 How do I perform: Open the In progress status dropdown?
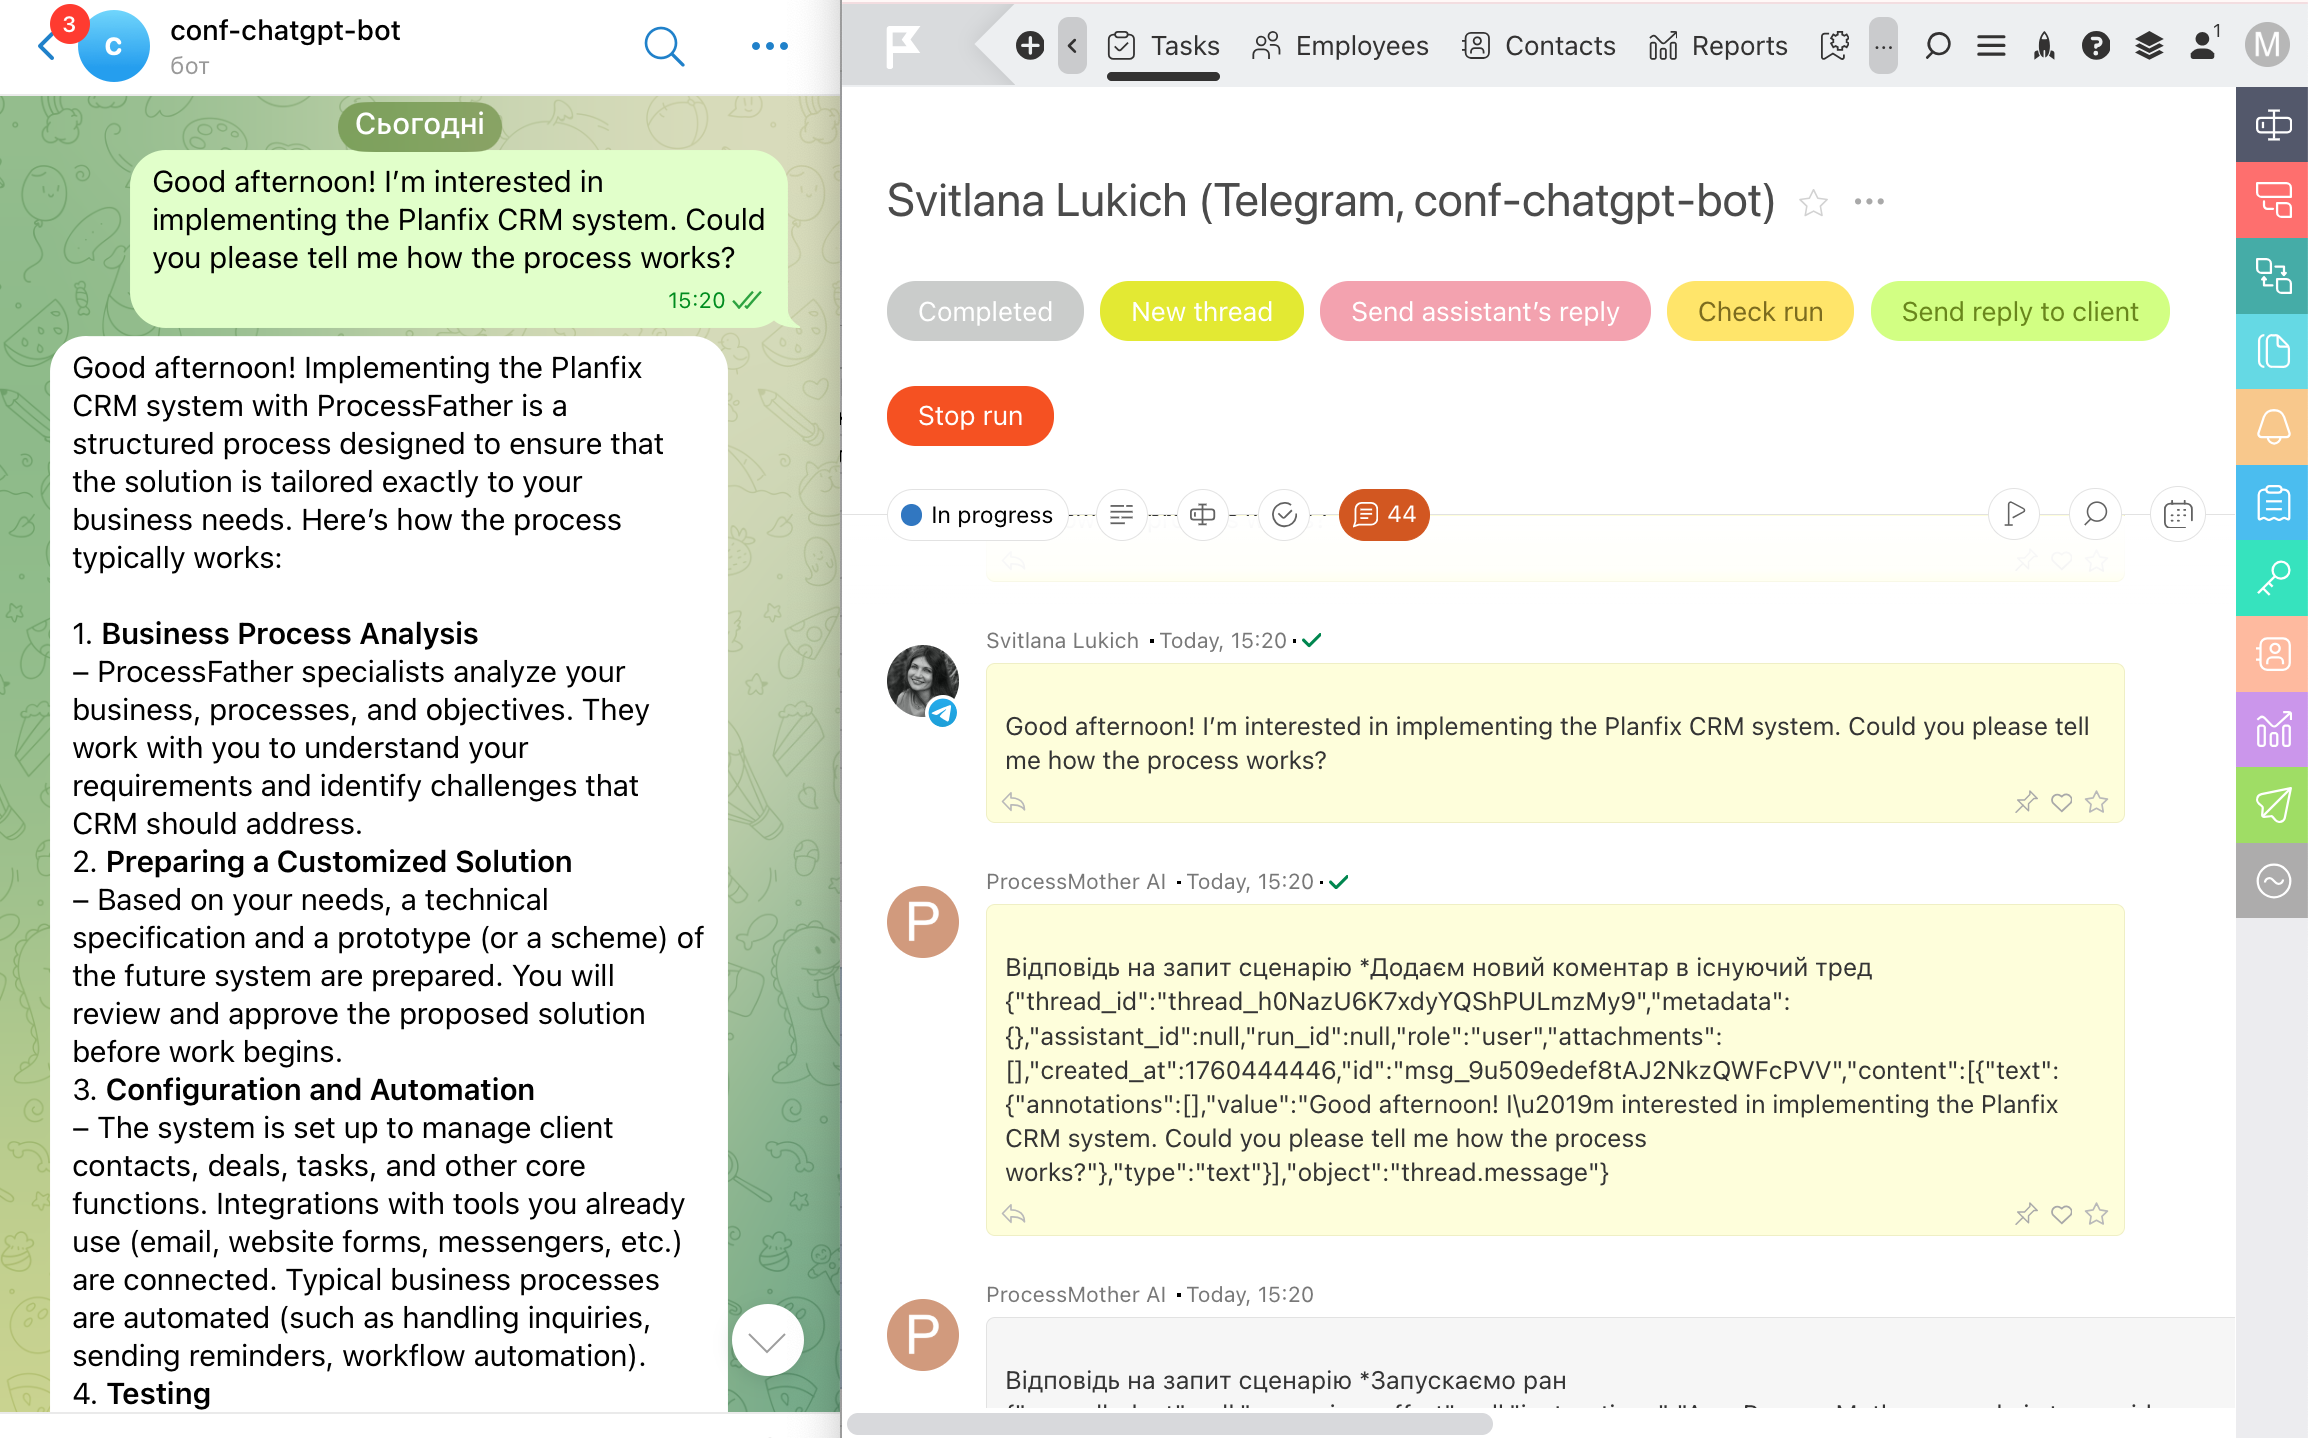coord(977,515)
